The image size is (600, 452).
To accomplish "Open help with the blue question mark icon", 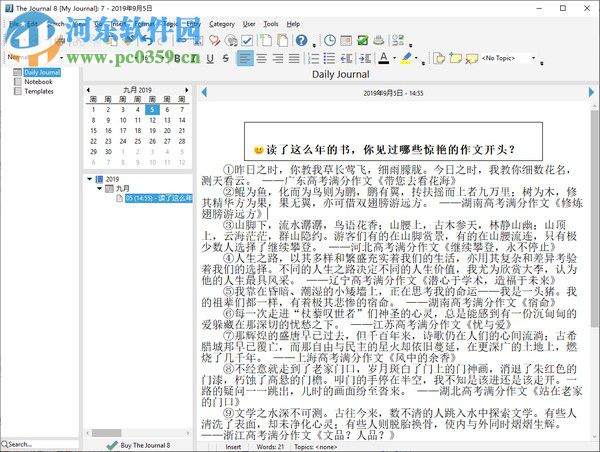I will (x=302, y=40).
